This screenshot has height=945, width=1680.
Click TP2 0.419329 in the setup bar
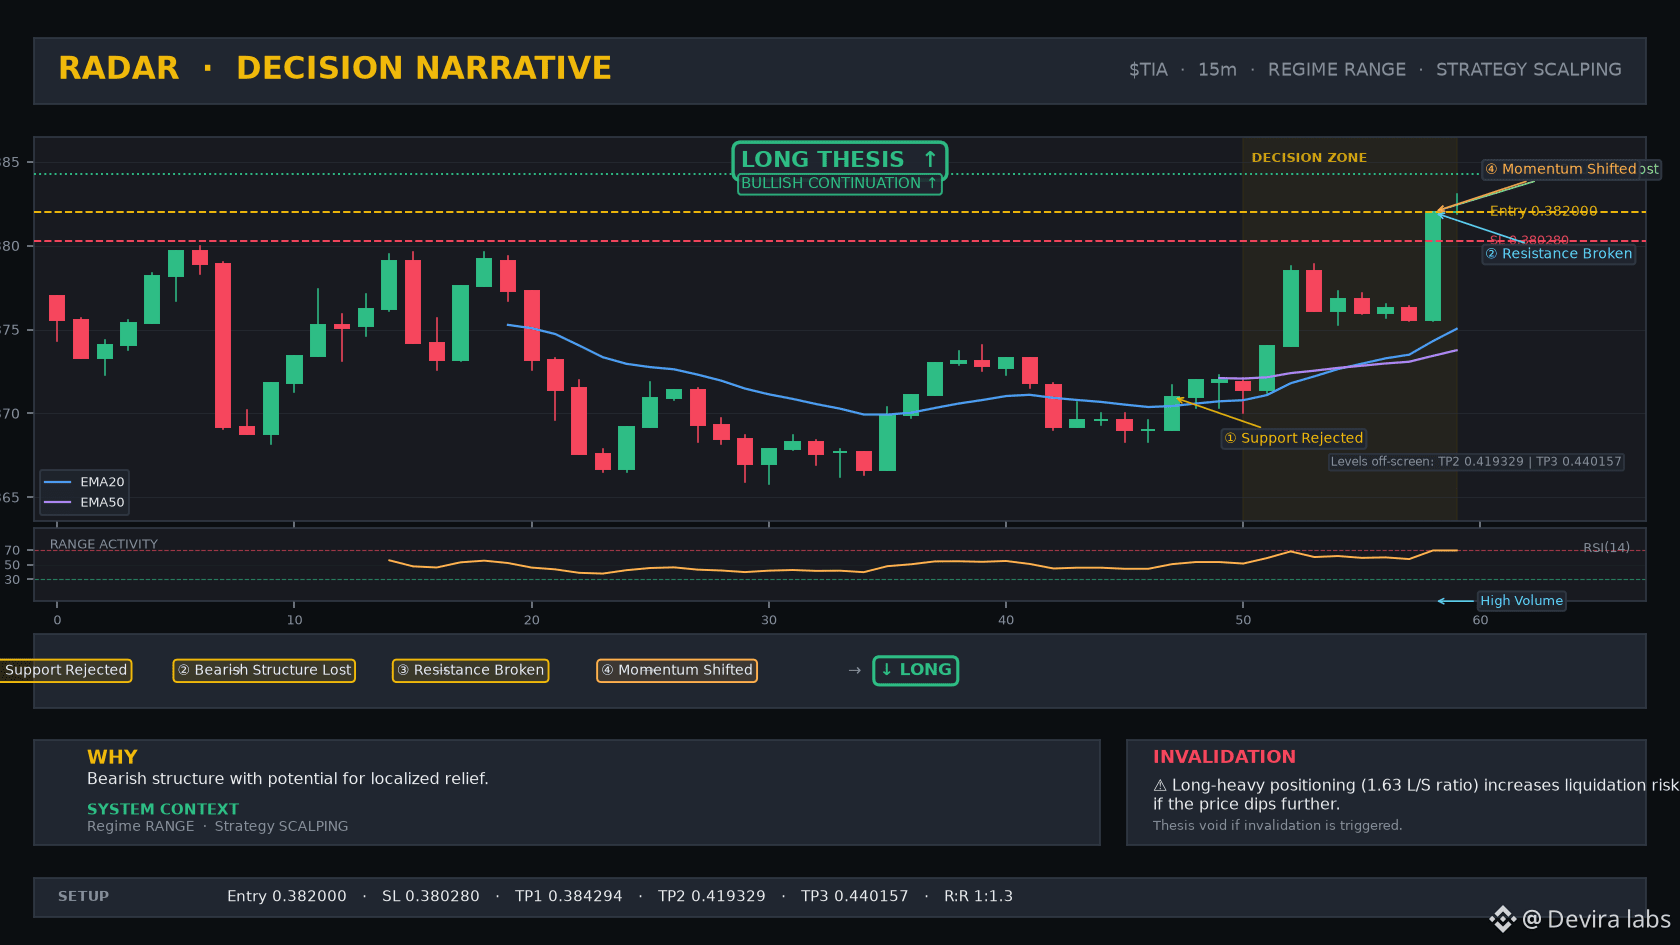(712, 897)
